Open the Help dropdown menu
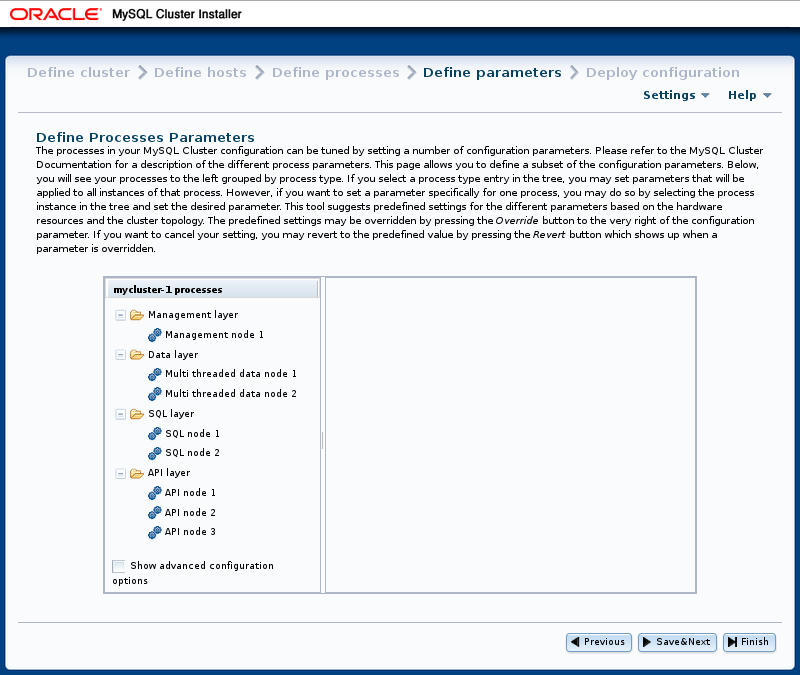The width and height of the screenshot is (800, 675). (749, 95)
